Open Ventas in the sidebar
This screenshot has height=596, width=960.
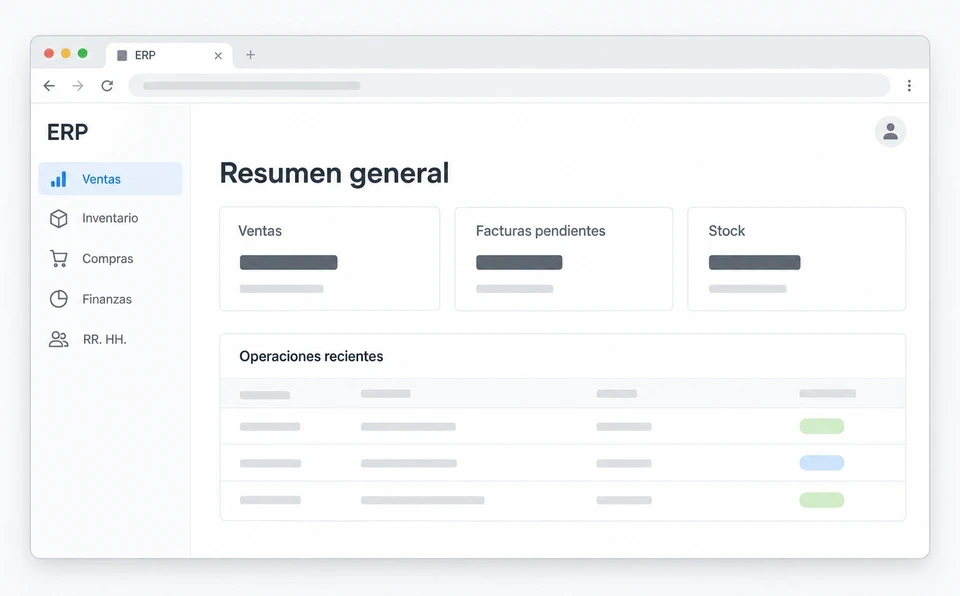click(x=110, y=179)
